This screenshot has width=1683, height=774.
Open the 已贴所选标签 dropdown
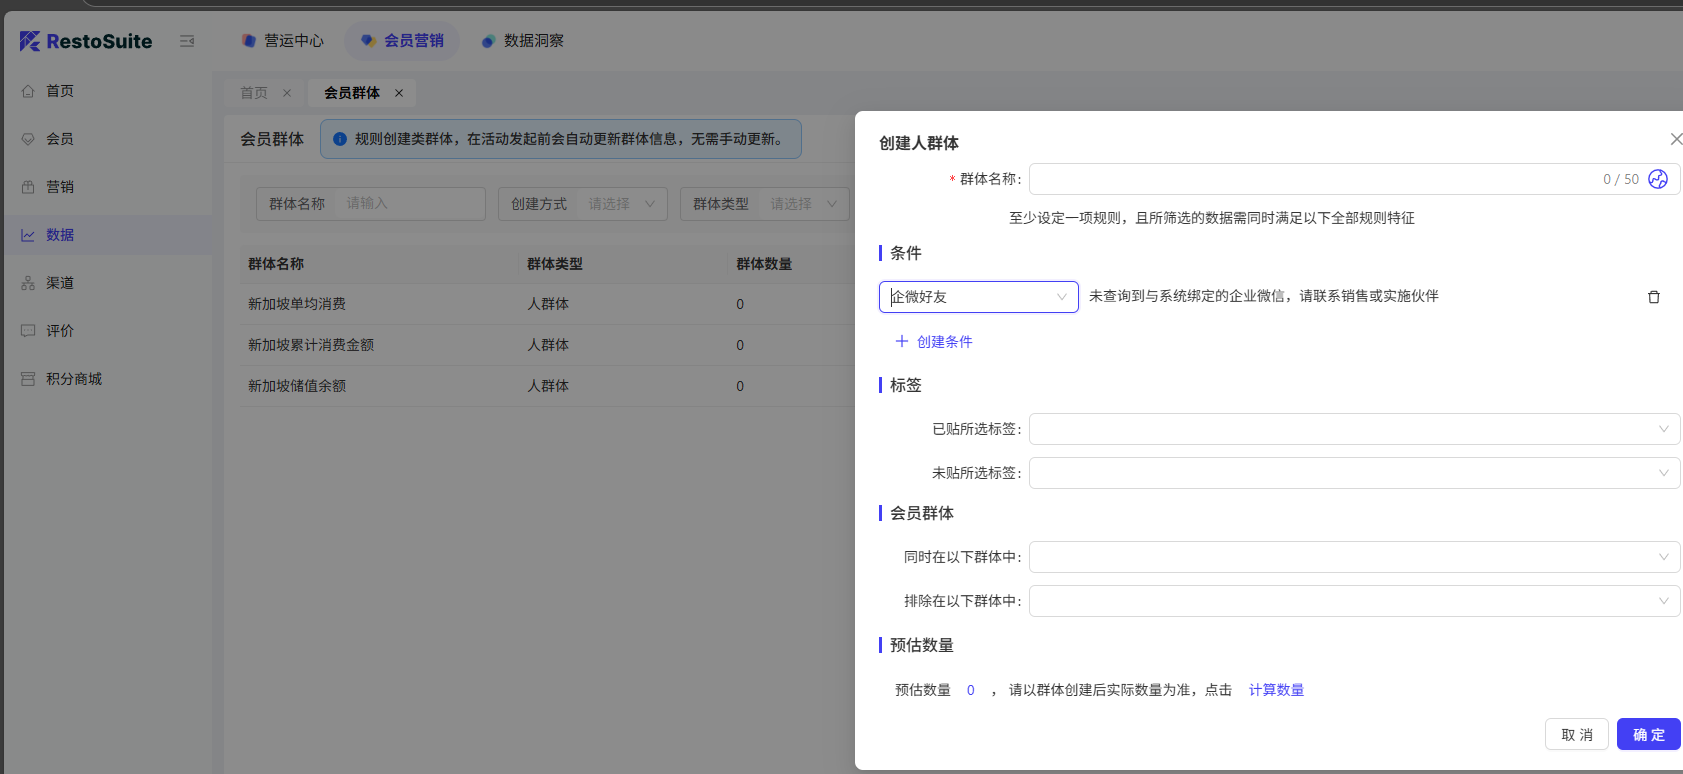pos(1353,429)
